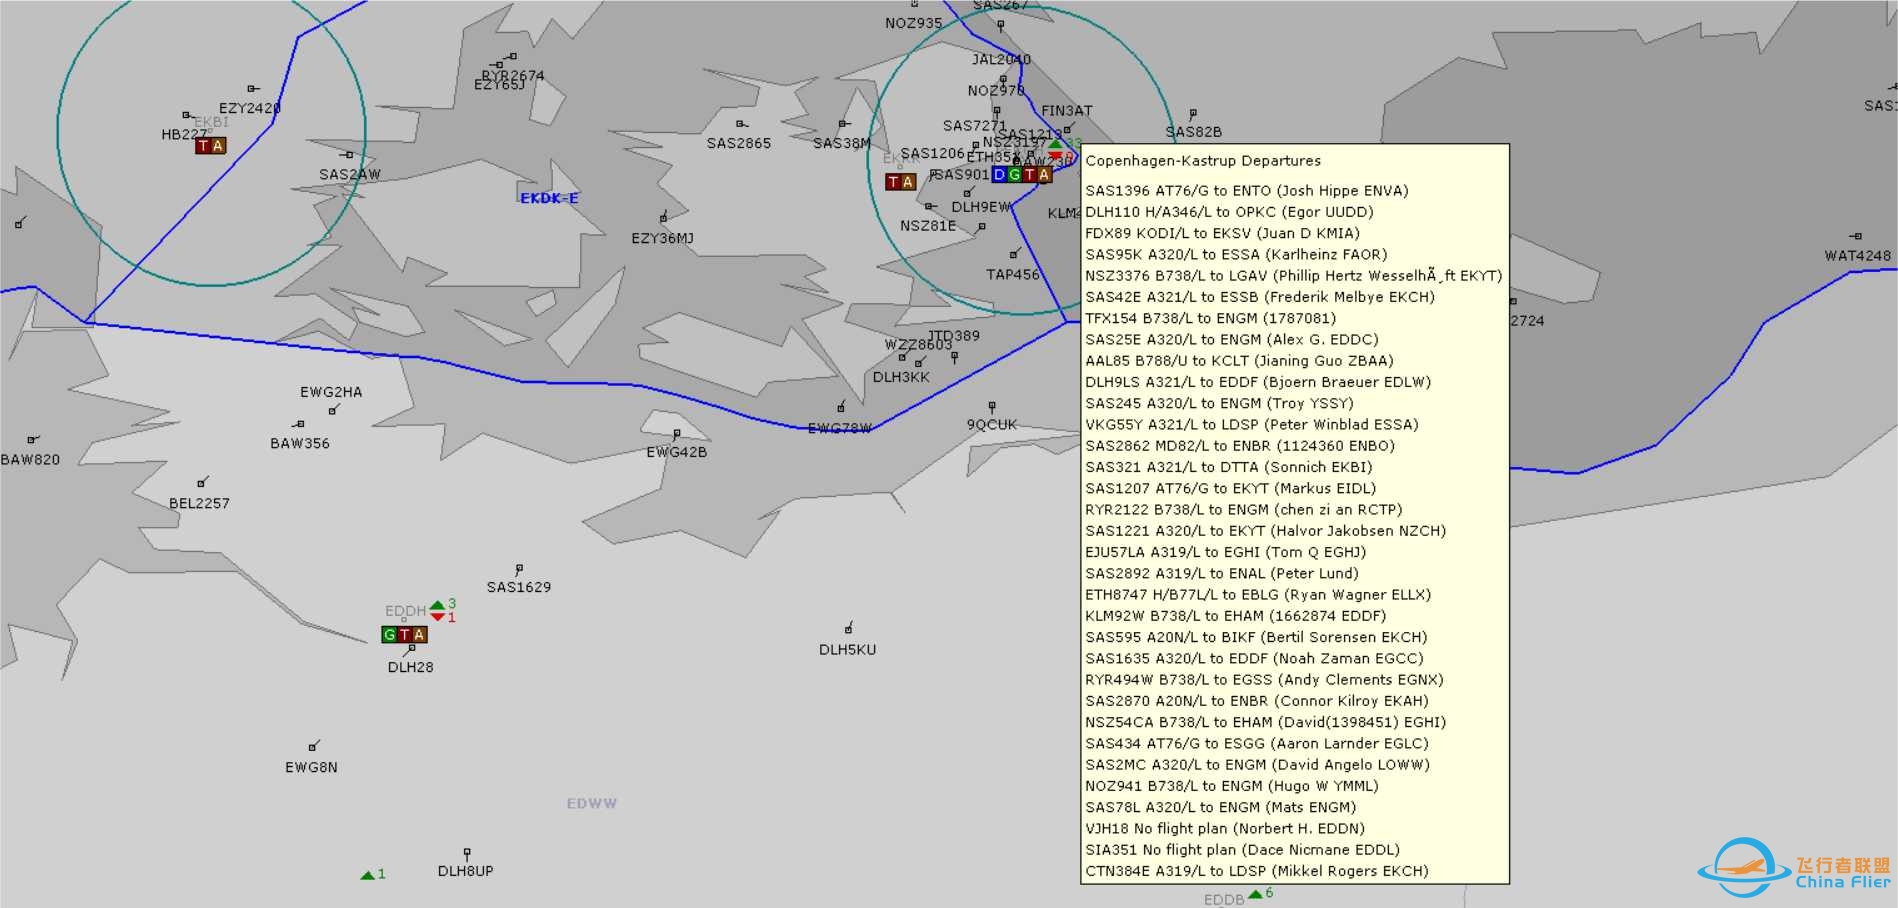Image resolution: width=1898 pixels, height=908 pixels.
Task: Select the SAS2865 aircraft marker
Action: 740,124
